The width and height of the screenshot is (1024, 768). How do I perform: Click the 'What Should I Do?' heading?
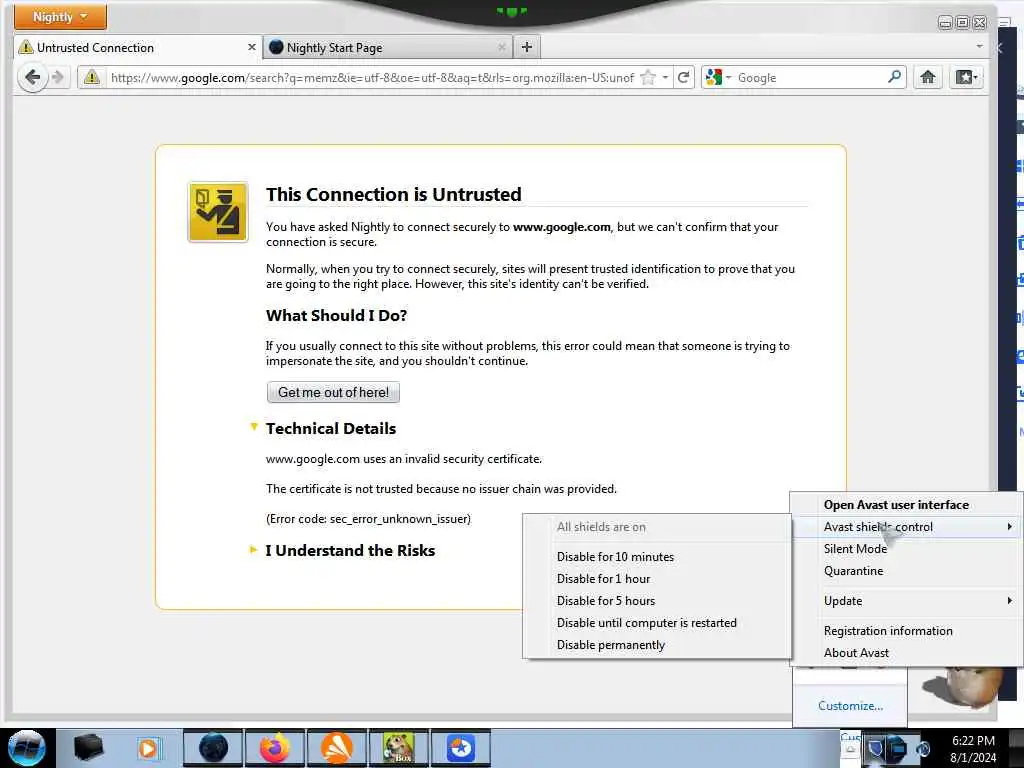[336, 315]
